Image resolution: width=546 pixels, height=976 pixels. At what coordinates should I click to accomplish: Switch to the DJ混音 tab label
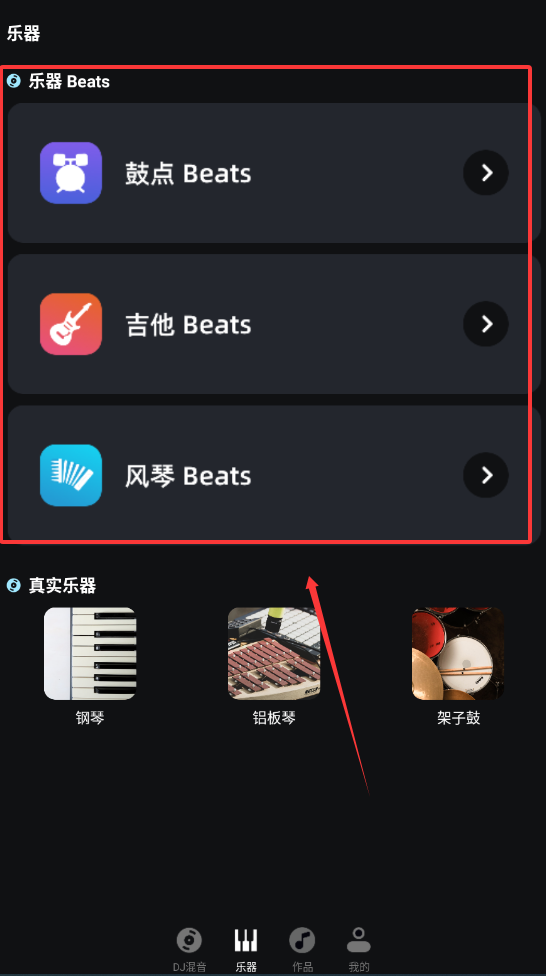(189, 967)
